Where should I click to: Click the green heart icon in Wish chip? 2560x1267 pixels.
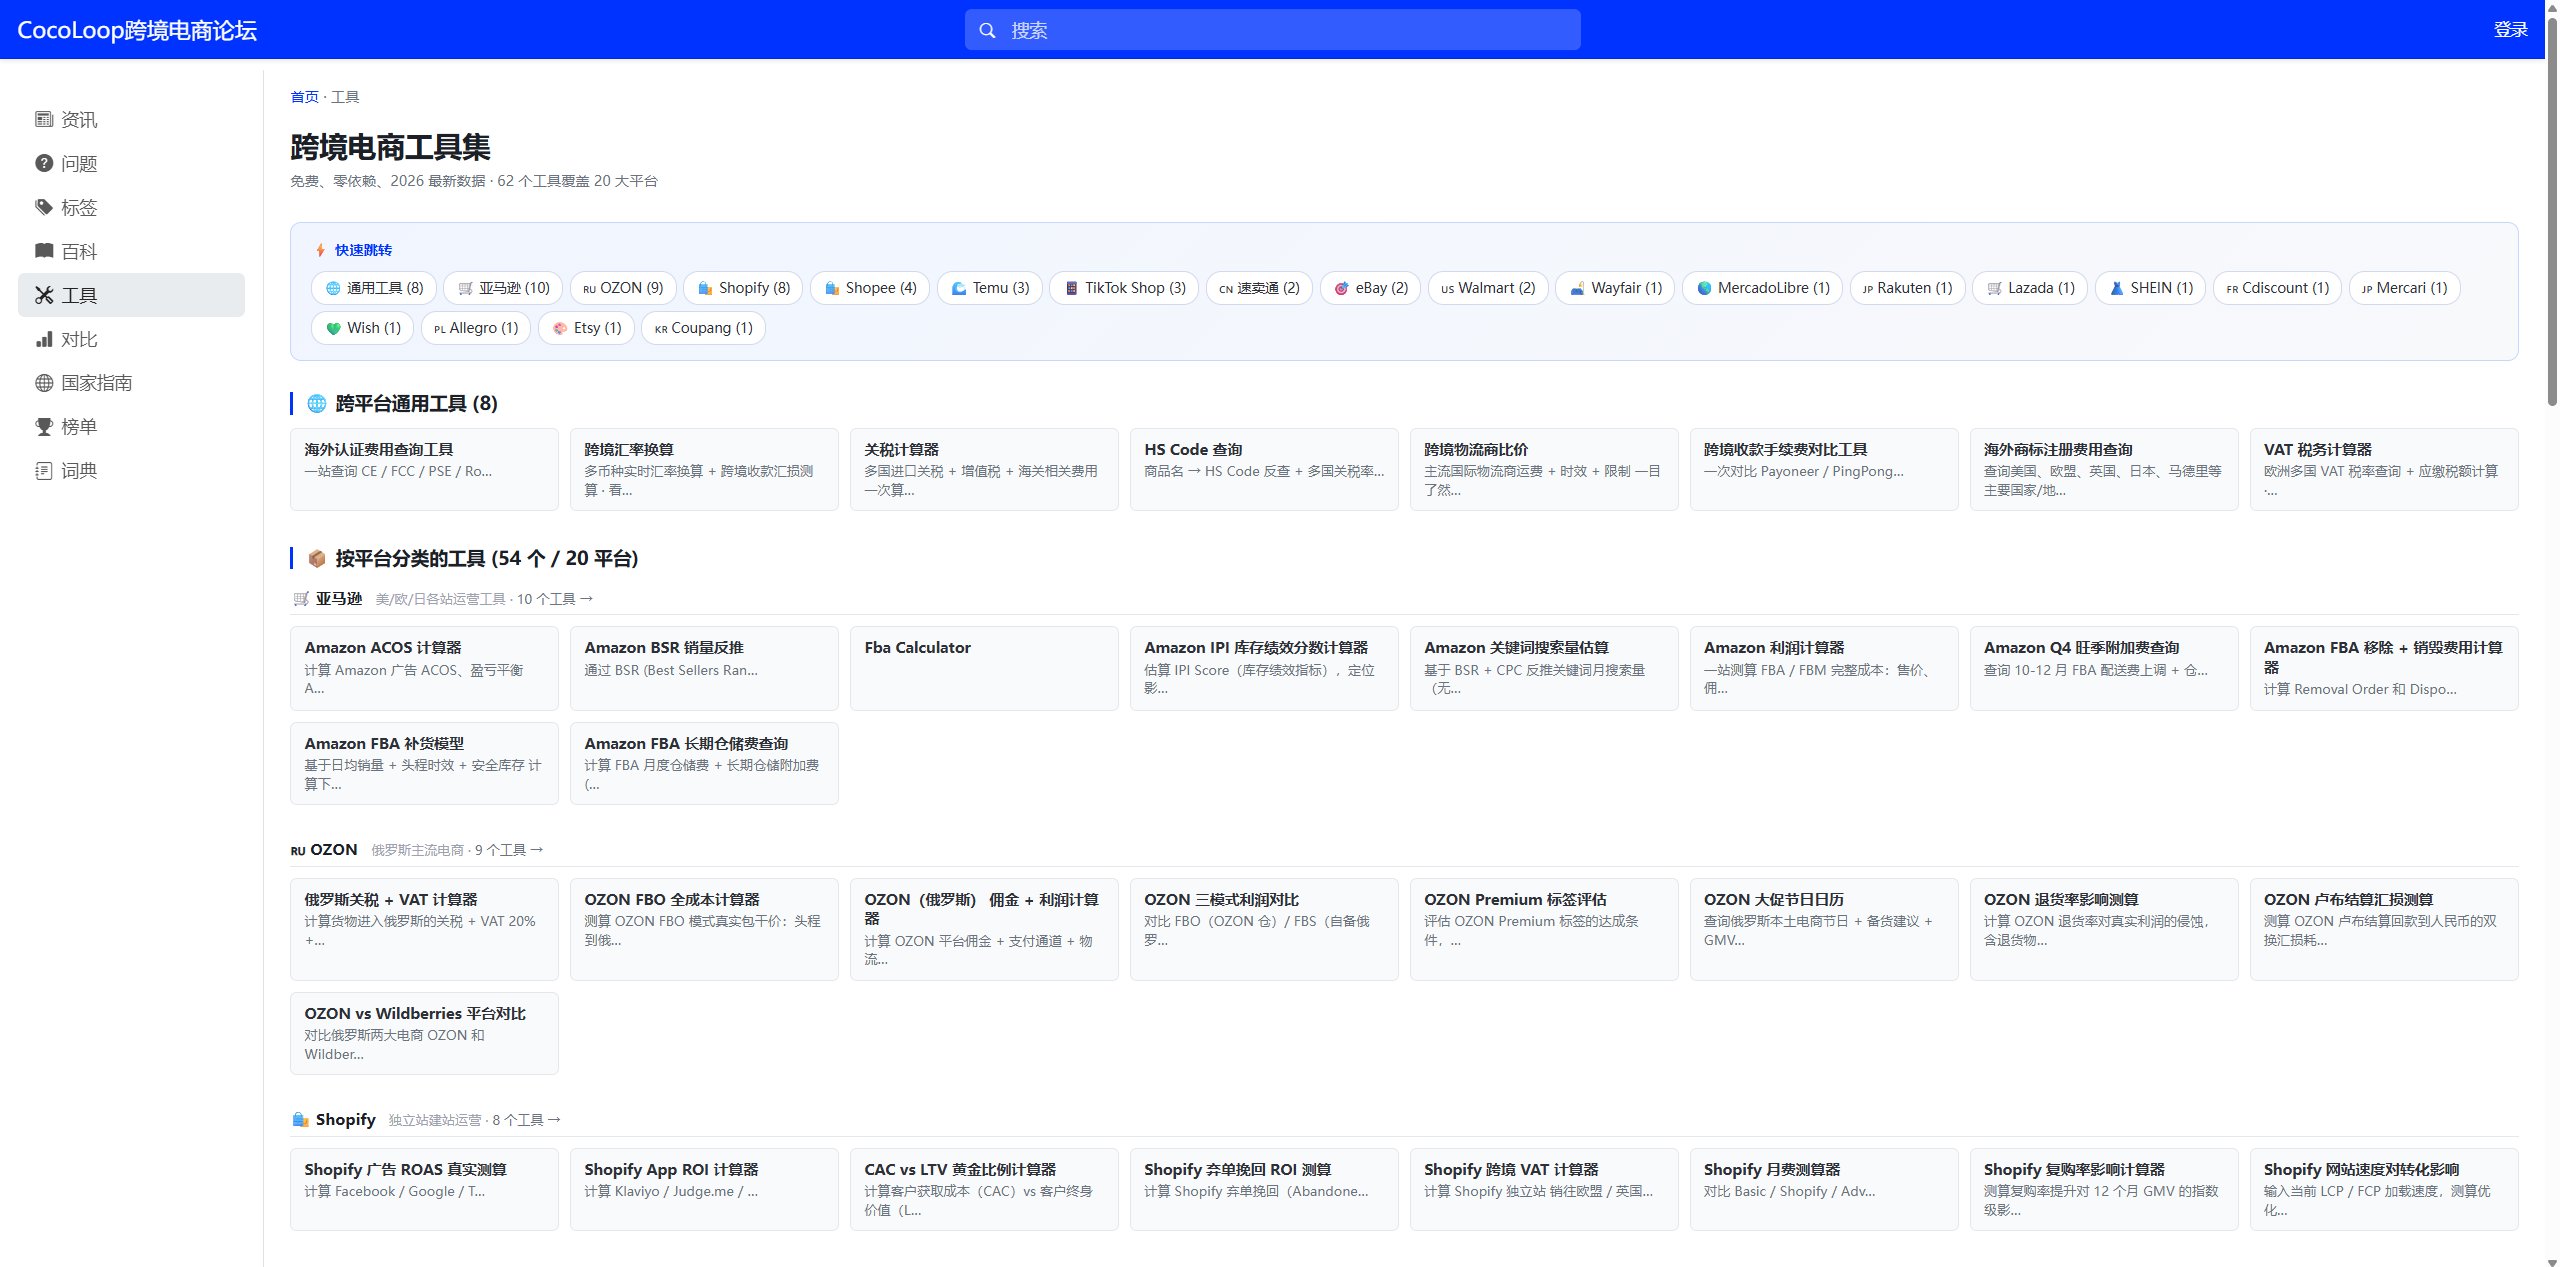pos(333,328)
